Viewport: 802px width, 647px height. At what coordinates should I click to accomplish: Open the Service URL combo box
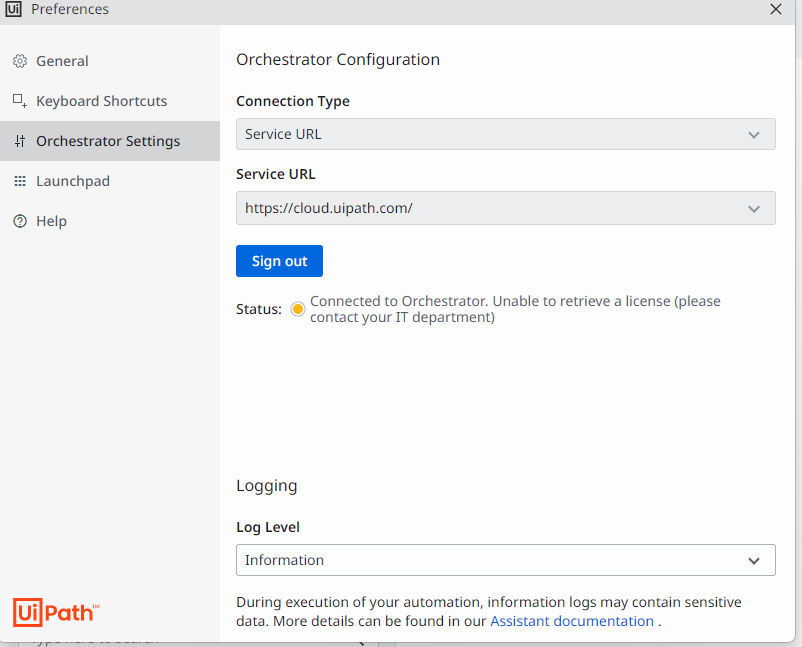[x=505, y=208]
